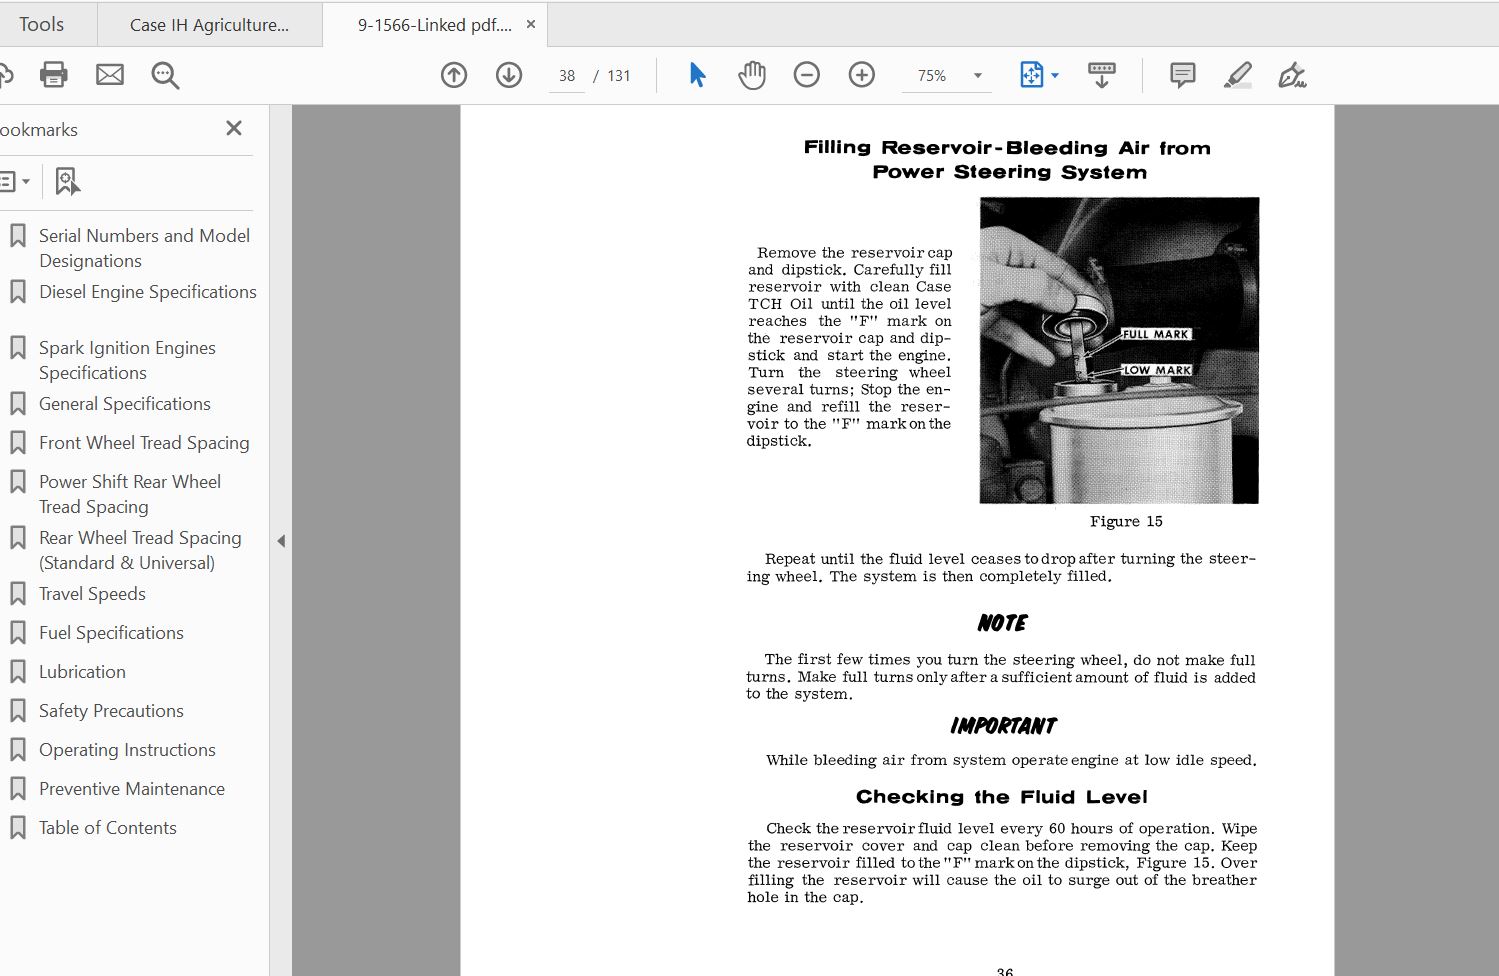Activate the Hand pan tool

click(752, 75)
